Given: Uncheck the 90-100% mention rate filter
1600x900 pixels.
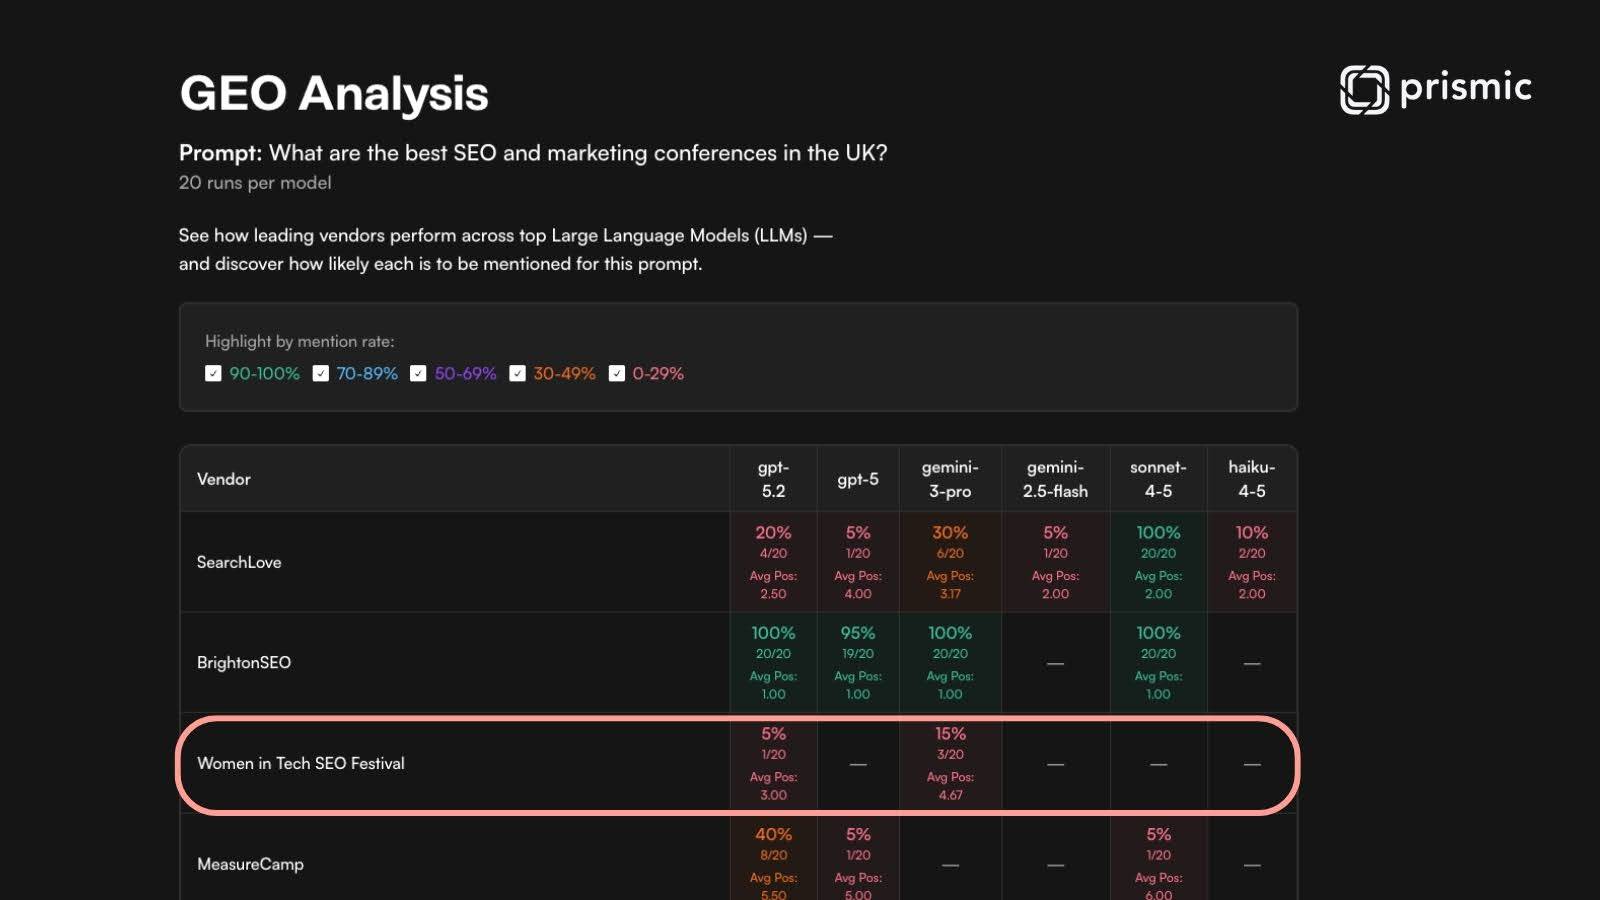Looking at the screenshot, I should (212, 373).
